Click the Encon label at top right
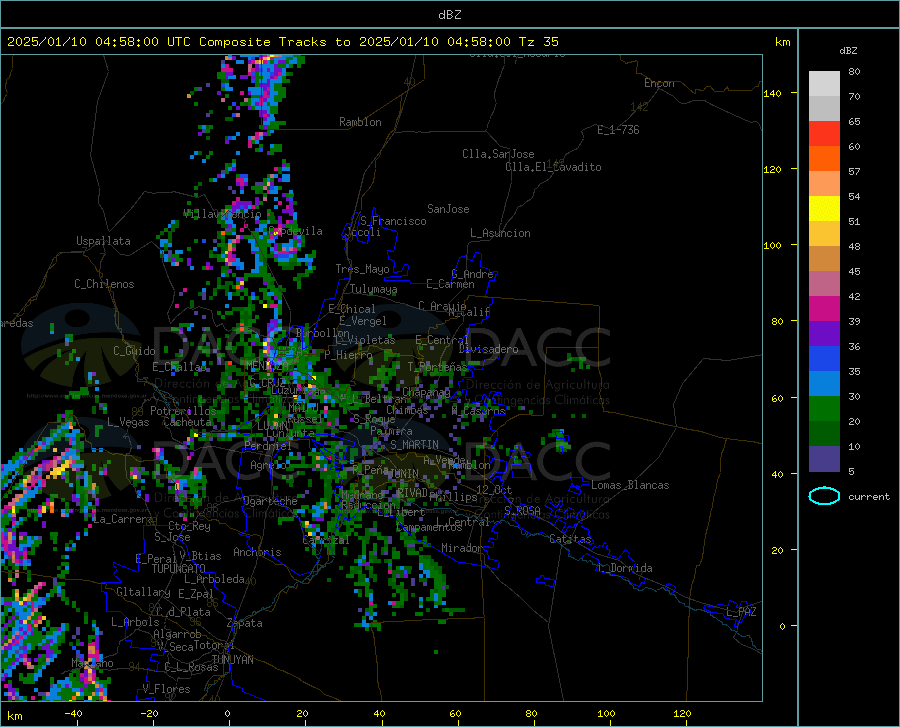Viewport: 900px width, 727px height. pyautogui.click(x=659, y=83)
